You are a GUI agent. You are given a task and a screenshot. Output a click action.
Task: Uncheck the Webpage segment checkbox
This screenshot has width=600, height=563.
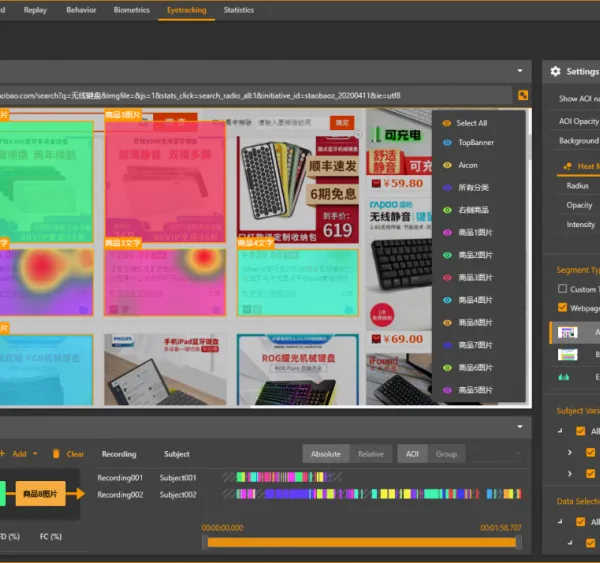[x=562, y=308]
